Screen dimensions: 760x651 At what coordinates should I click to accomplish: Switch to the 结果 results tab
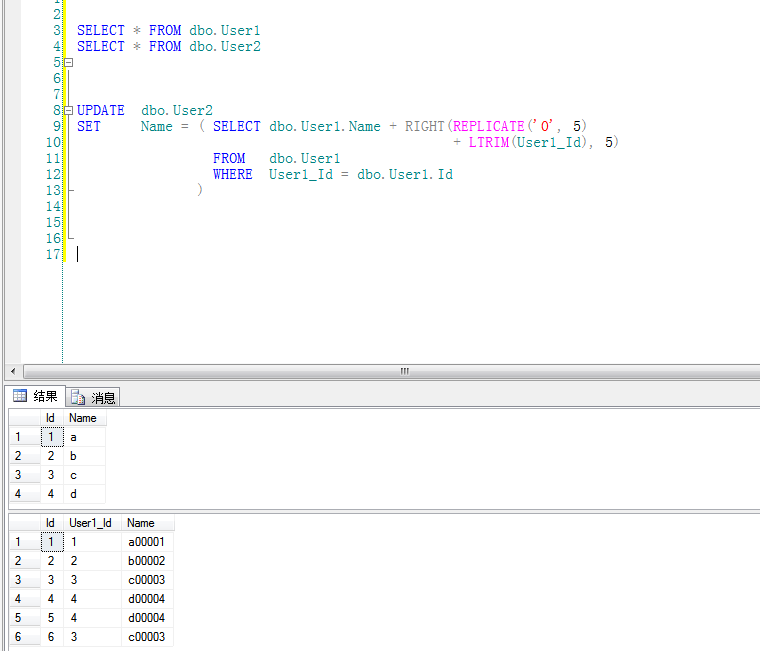coord(37,397)
